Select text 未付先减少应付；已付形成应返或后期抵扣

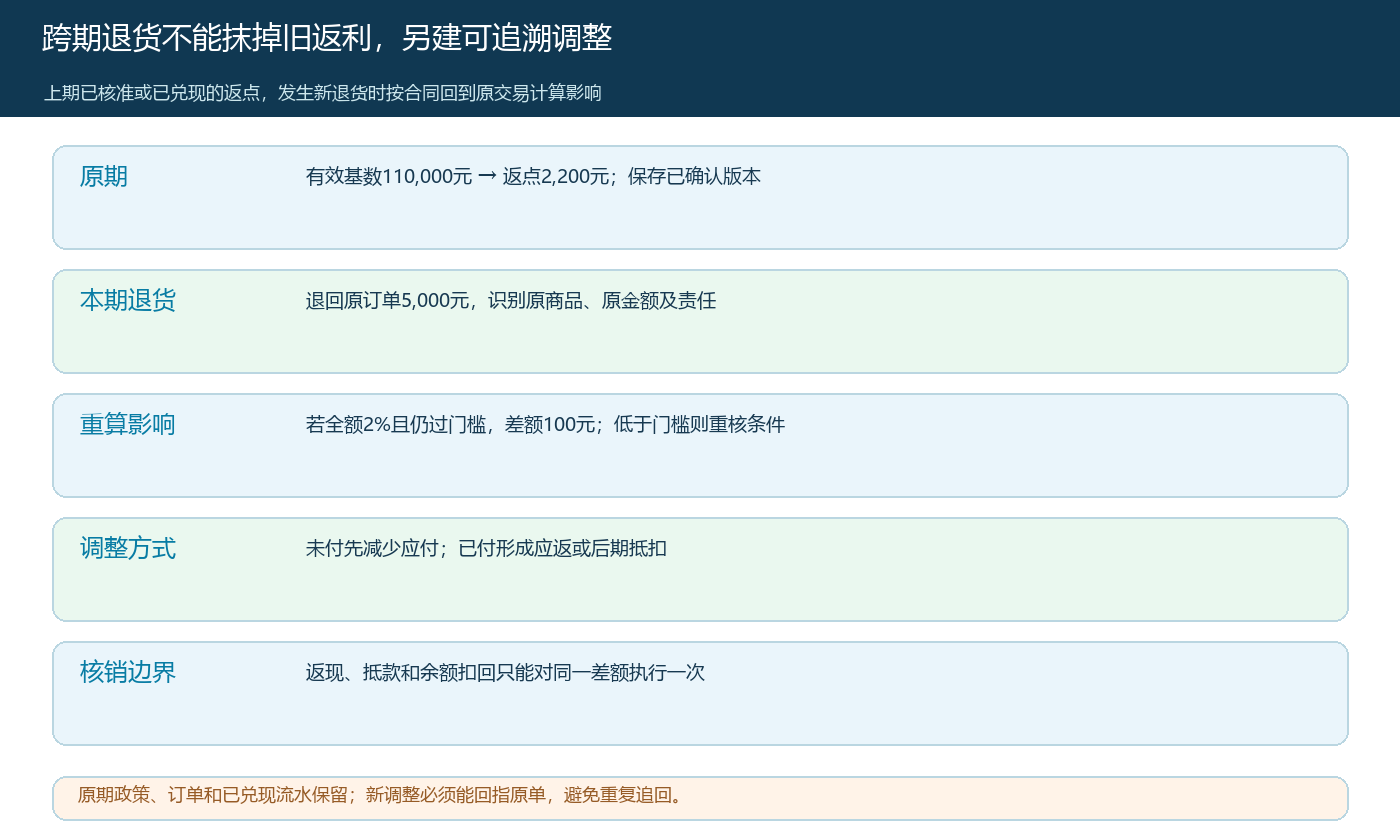[x=486, y=549]
